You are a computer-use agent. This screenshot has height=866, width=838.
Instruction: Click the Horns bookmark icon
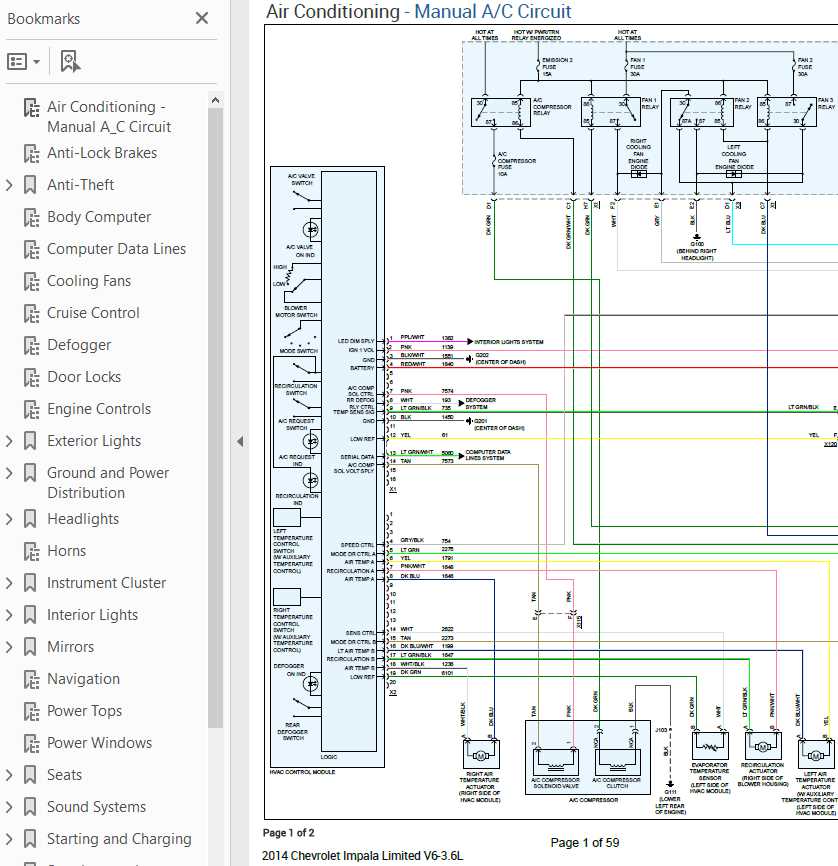[31, 551]
